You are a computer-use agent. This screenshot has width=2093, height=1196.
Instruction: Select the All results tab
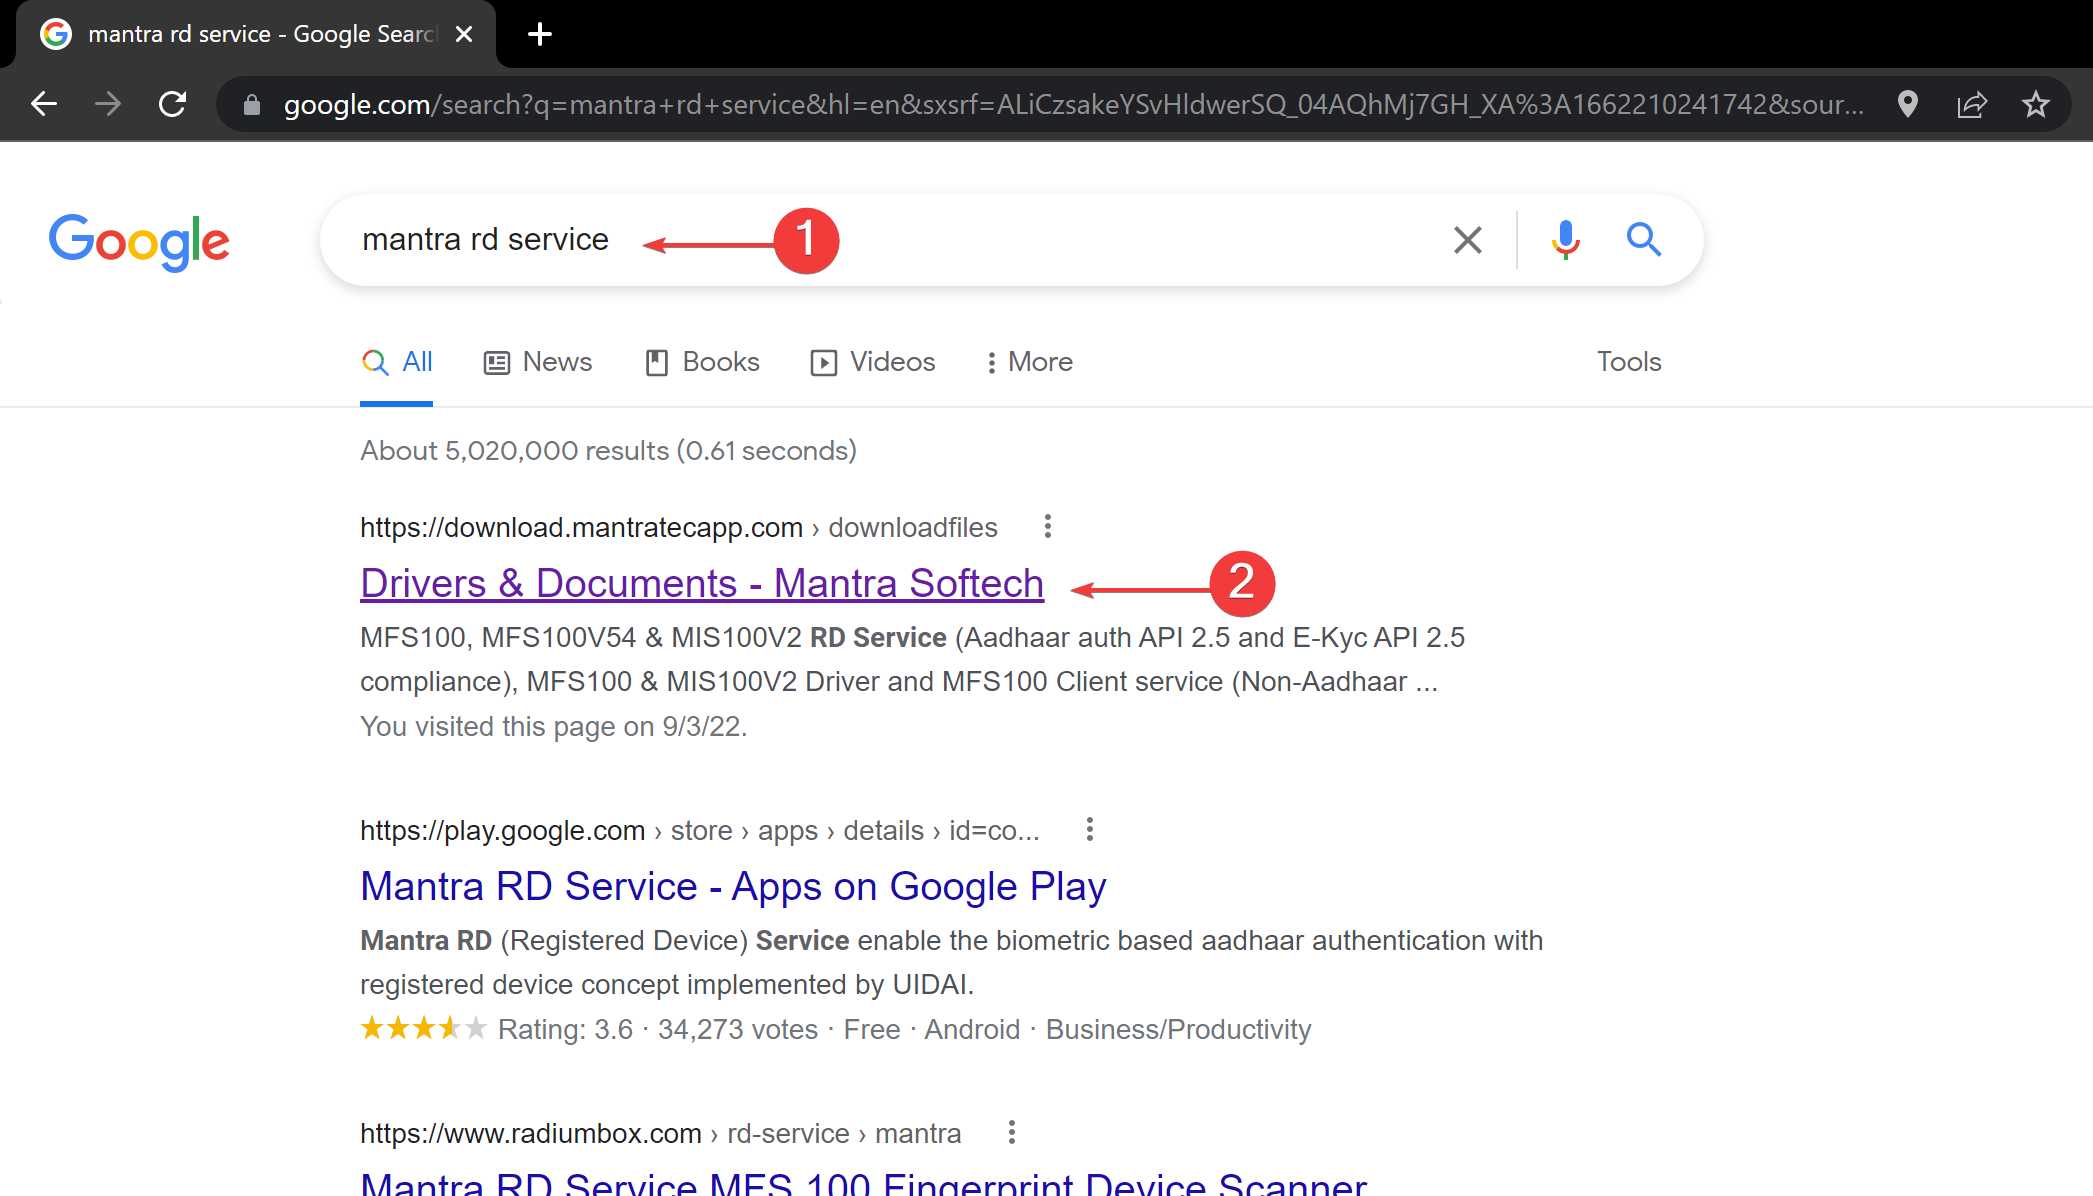pyautogui.click(x=397, y=362)
